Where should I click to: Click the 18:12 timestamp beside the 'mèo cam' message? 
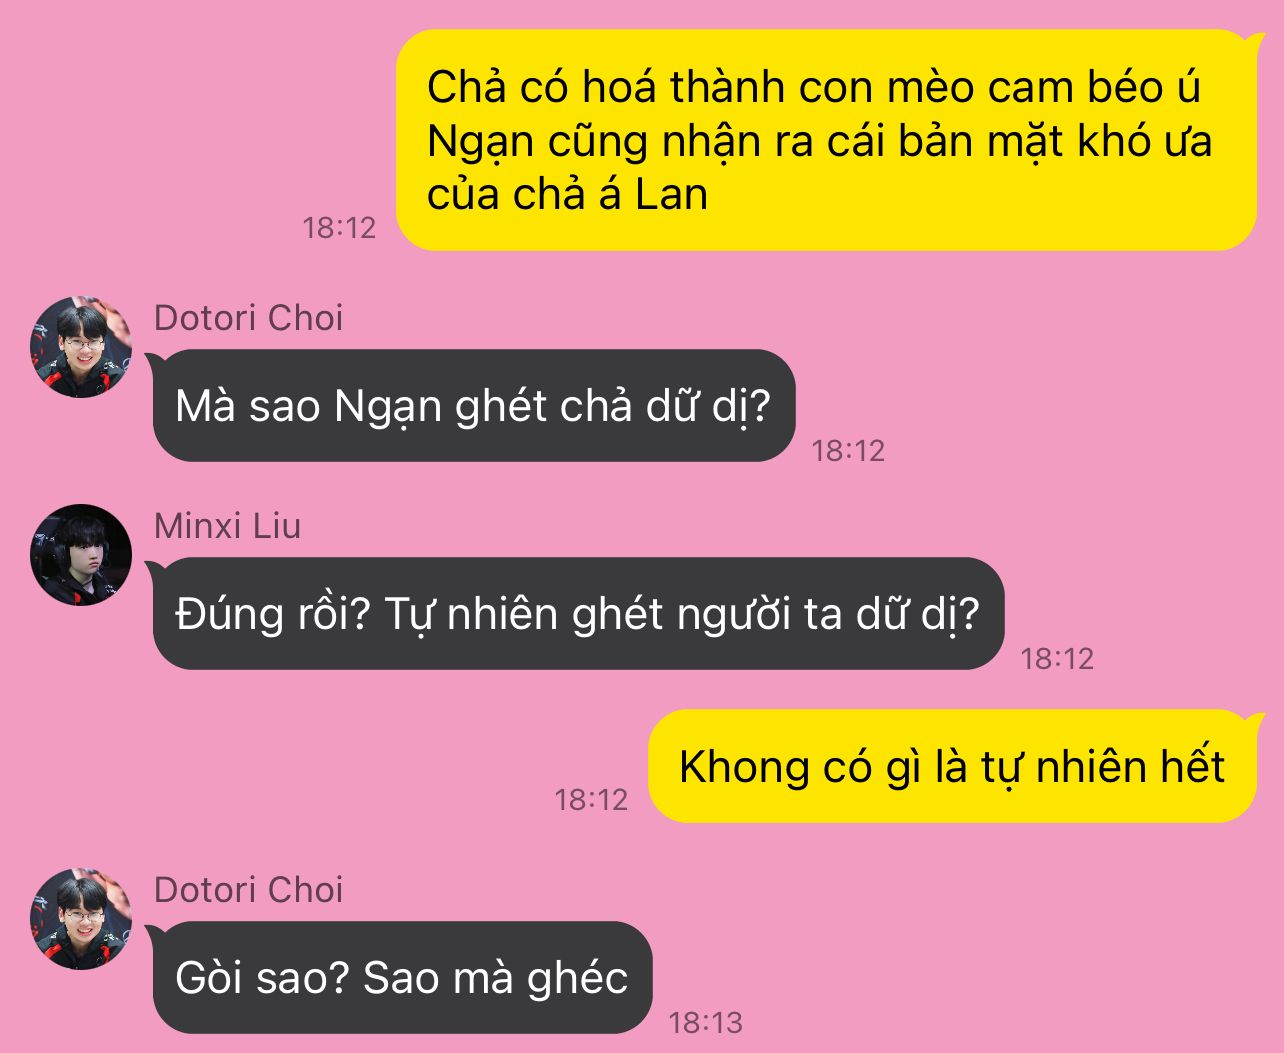[x=340, y=228]
